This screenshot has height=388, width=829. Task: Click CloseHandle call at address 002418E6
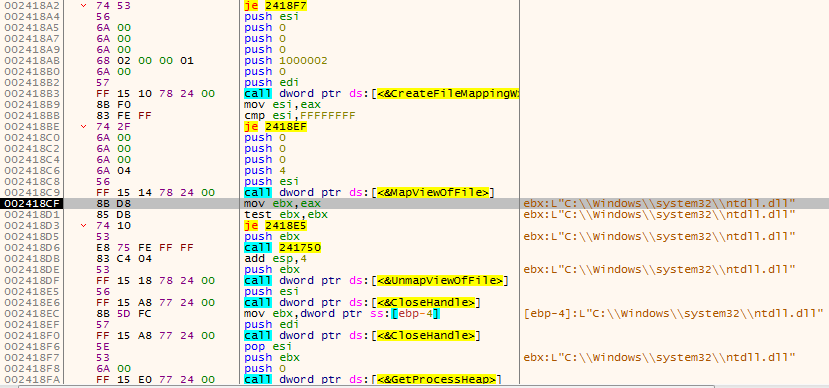(x=362, y=302)
